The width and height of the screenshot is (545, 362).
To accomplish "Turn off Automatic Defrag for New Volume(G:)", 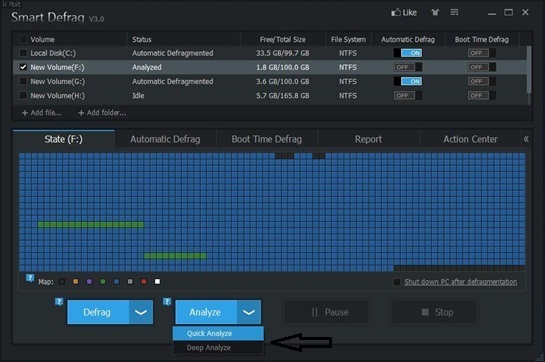I will pyautogui.click(x=408, y=81).
